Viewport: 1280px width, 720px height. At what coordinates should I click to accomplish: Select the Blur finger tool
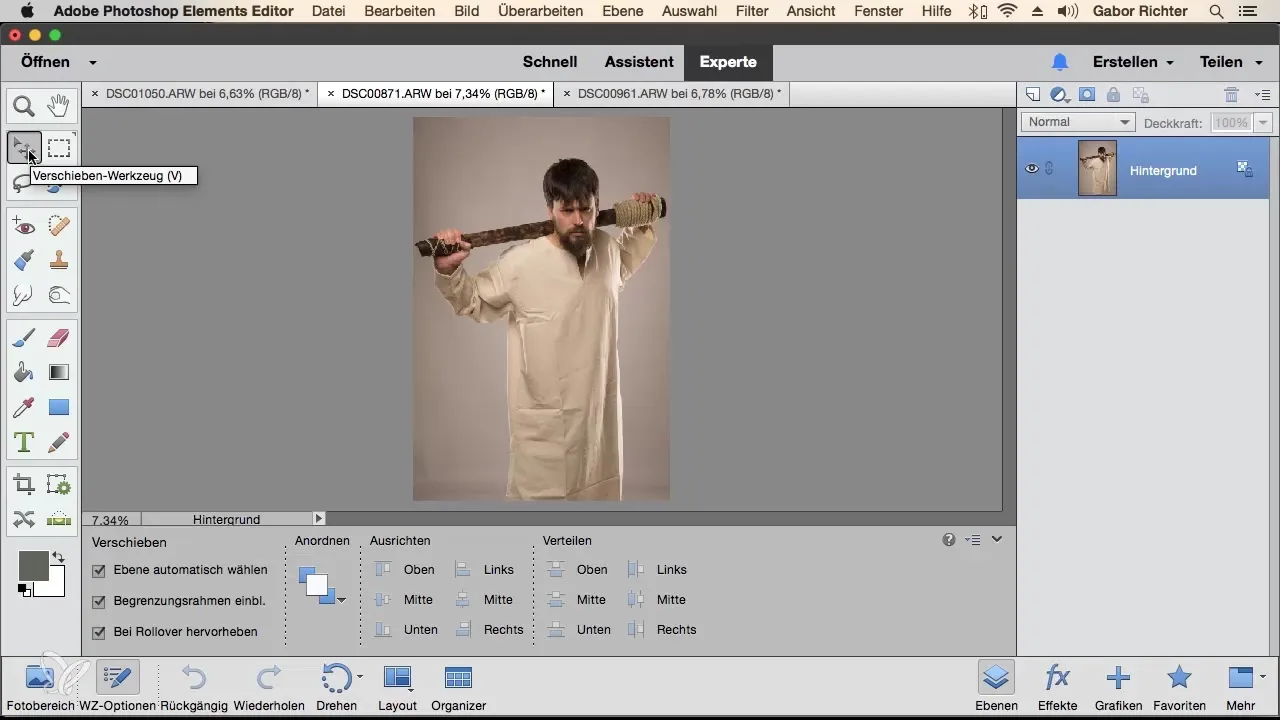[x=24, y=295]
